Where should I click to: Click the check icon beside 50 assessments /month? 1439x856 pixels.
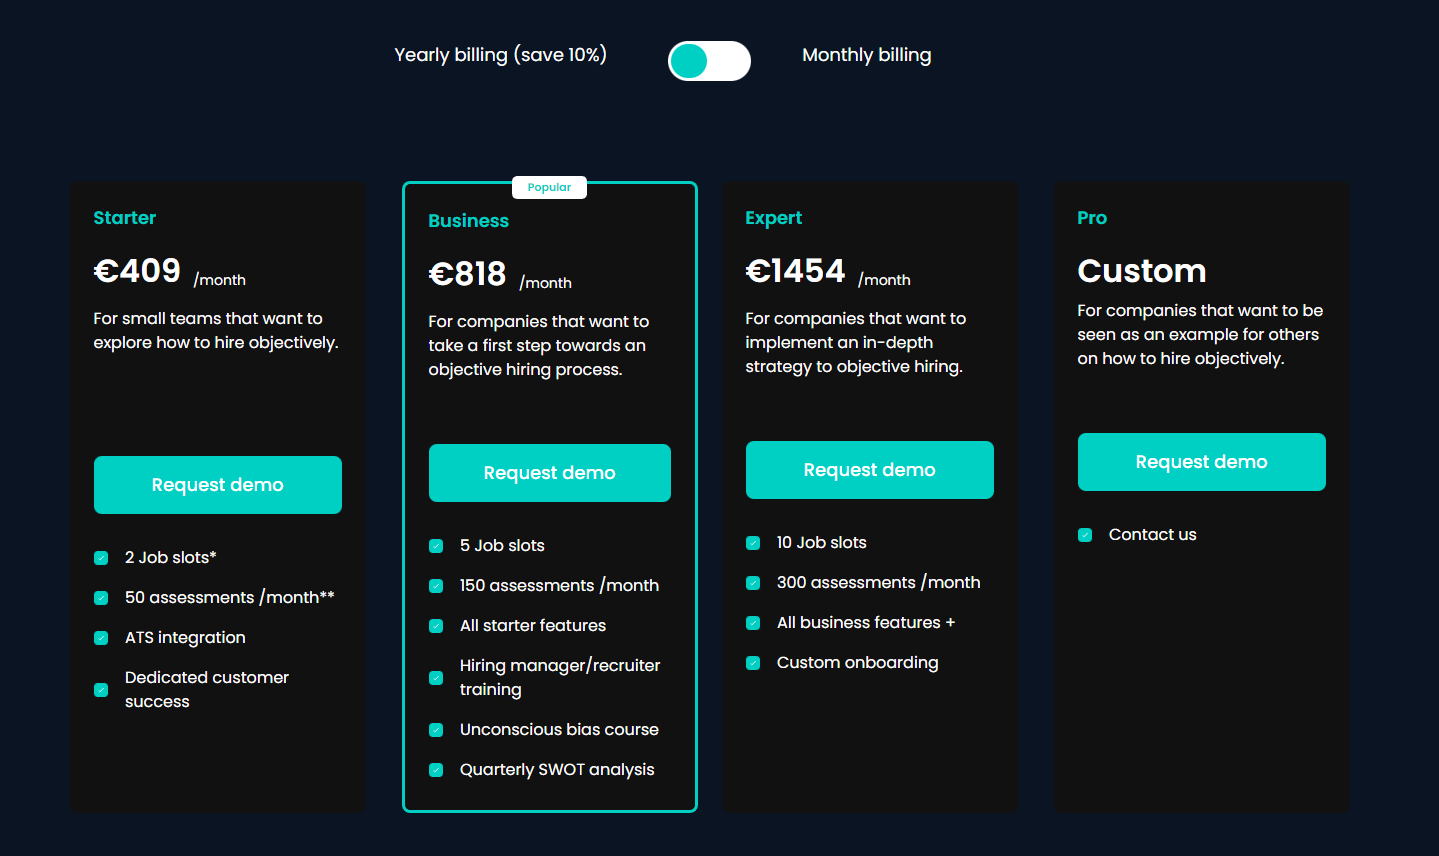101,598
